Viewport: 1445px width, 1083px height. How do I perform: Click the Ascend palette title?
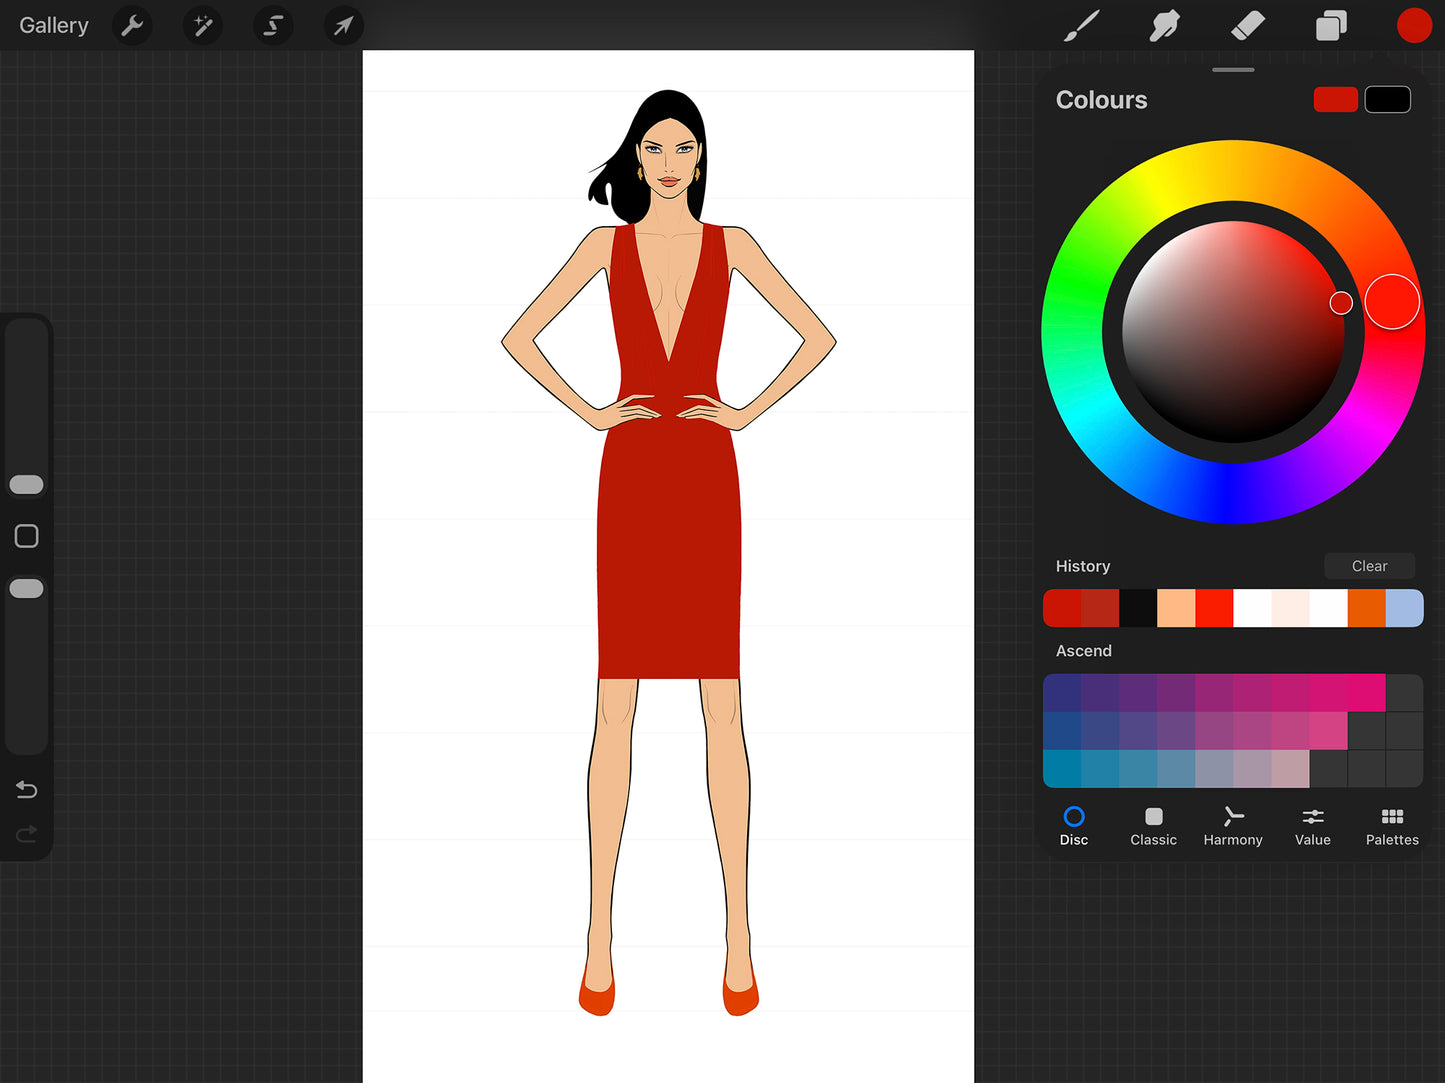coord(1084,651)
